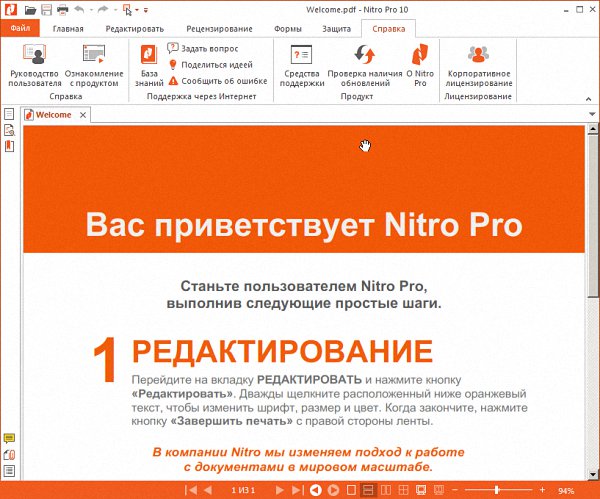
Task: Click the Nitro Pro application logo icon
Action: point(11,10)
